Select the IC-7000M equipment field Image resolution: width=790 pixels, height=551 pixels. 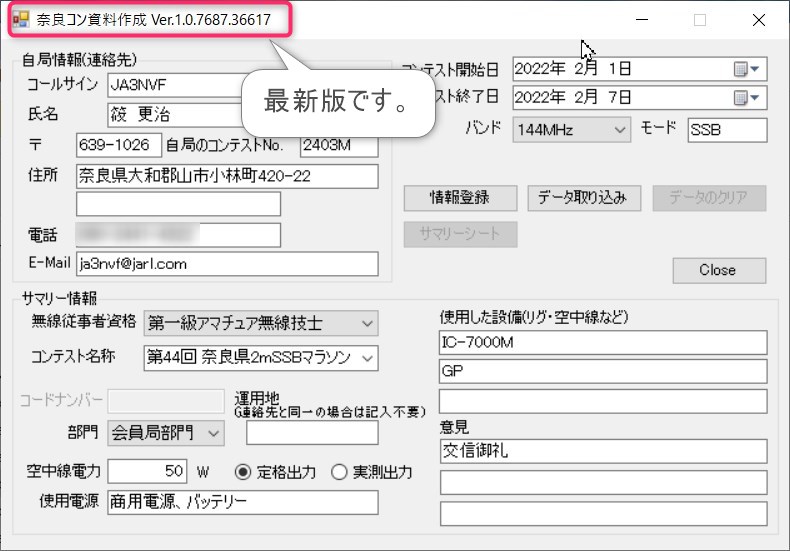coord(602,342)
